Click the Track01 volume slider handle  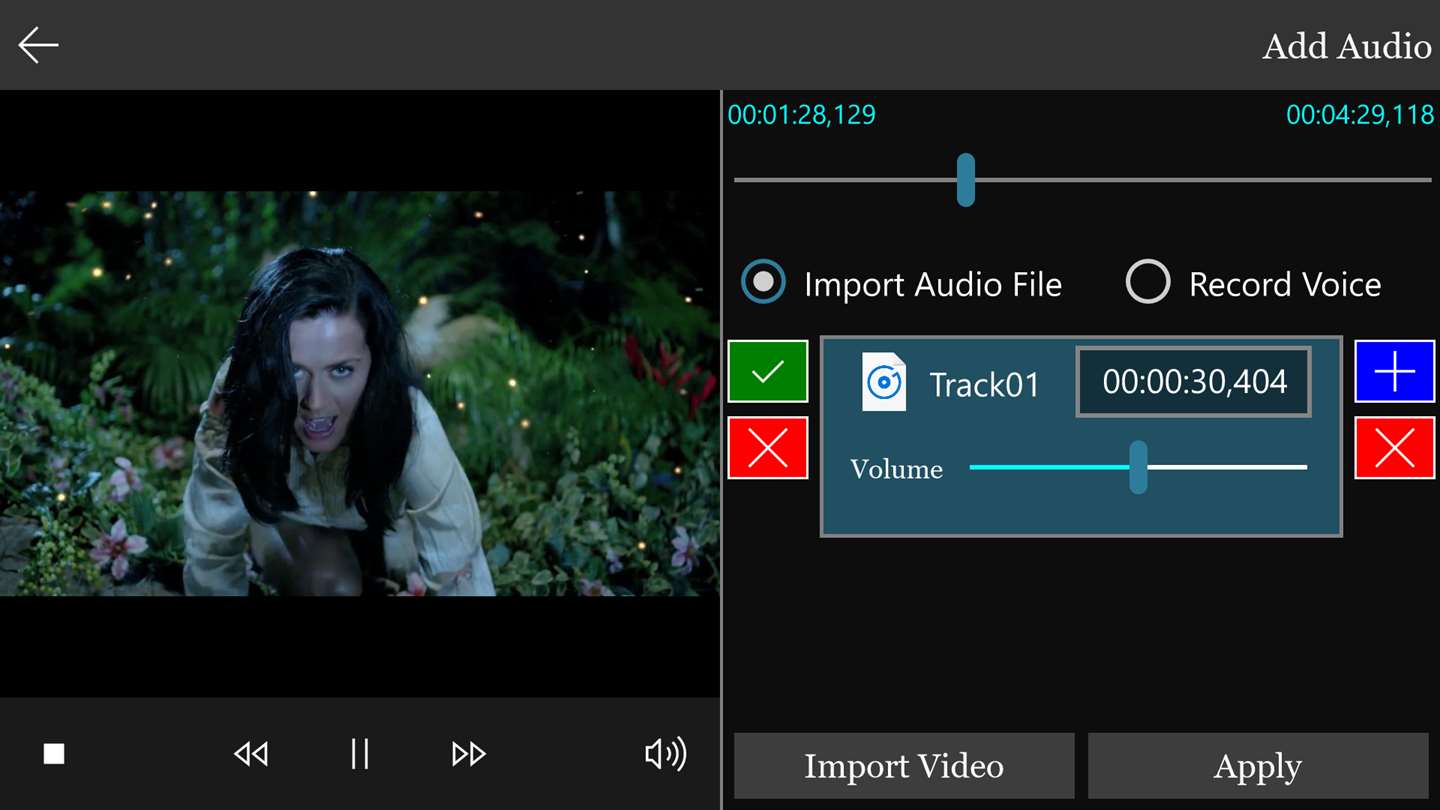(1138, 467)
